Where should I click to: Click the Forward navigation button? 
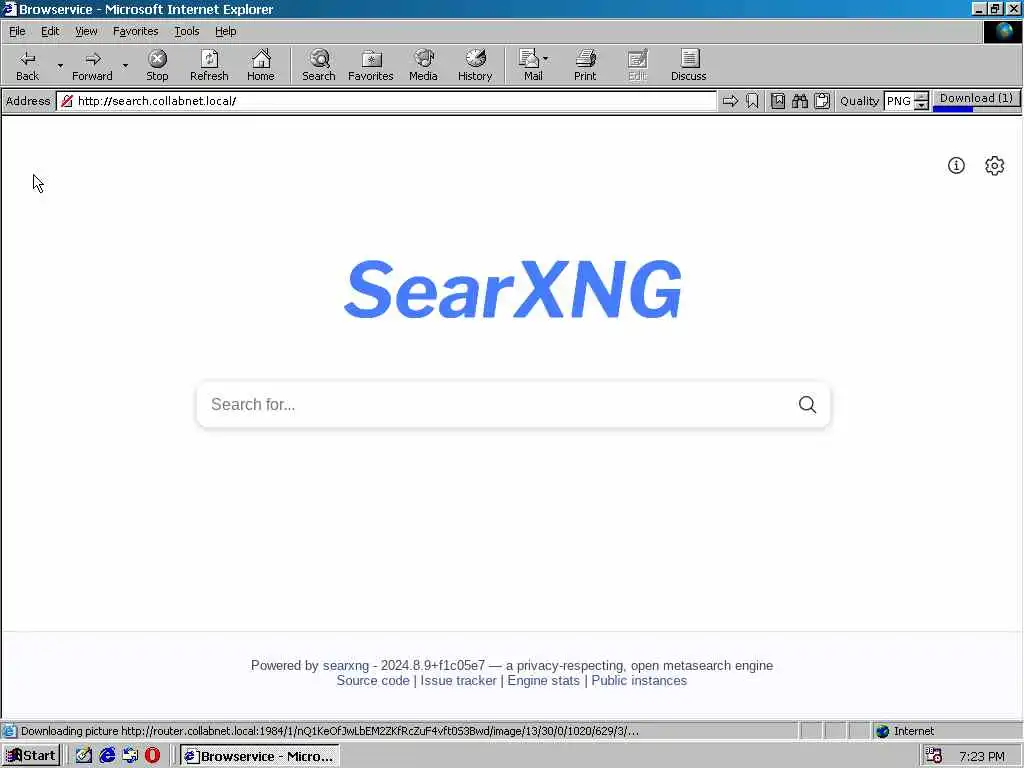[x=92, y=65]
